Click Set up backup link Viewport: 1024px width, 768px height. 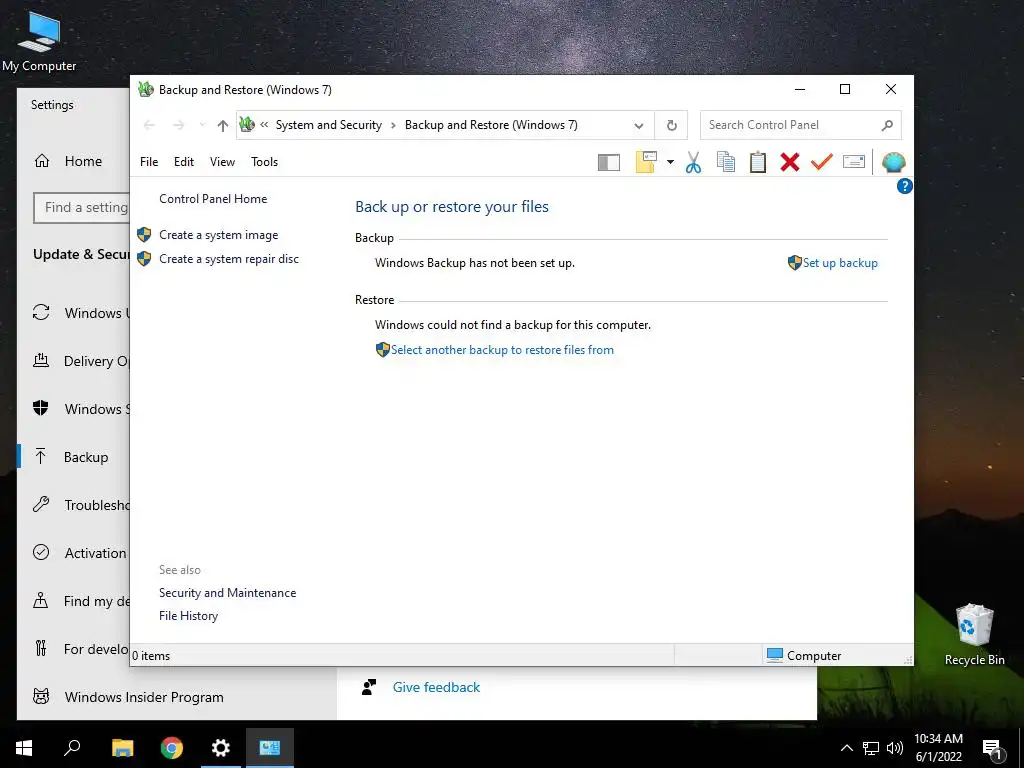click(x=840, y=263)
